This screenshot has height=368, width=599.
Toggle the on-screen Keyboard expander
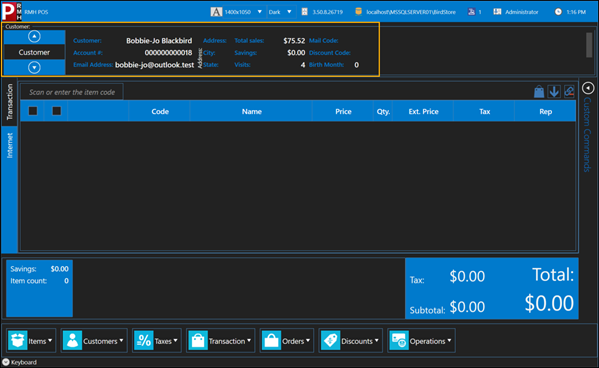tap(6, 362)
